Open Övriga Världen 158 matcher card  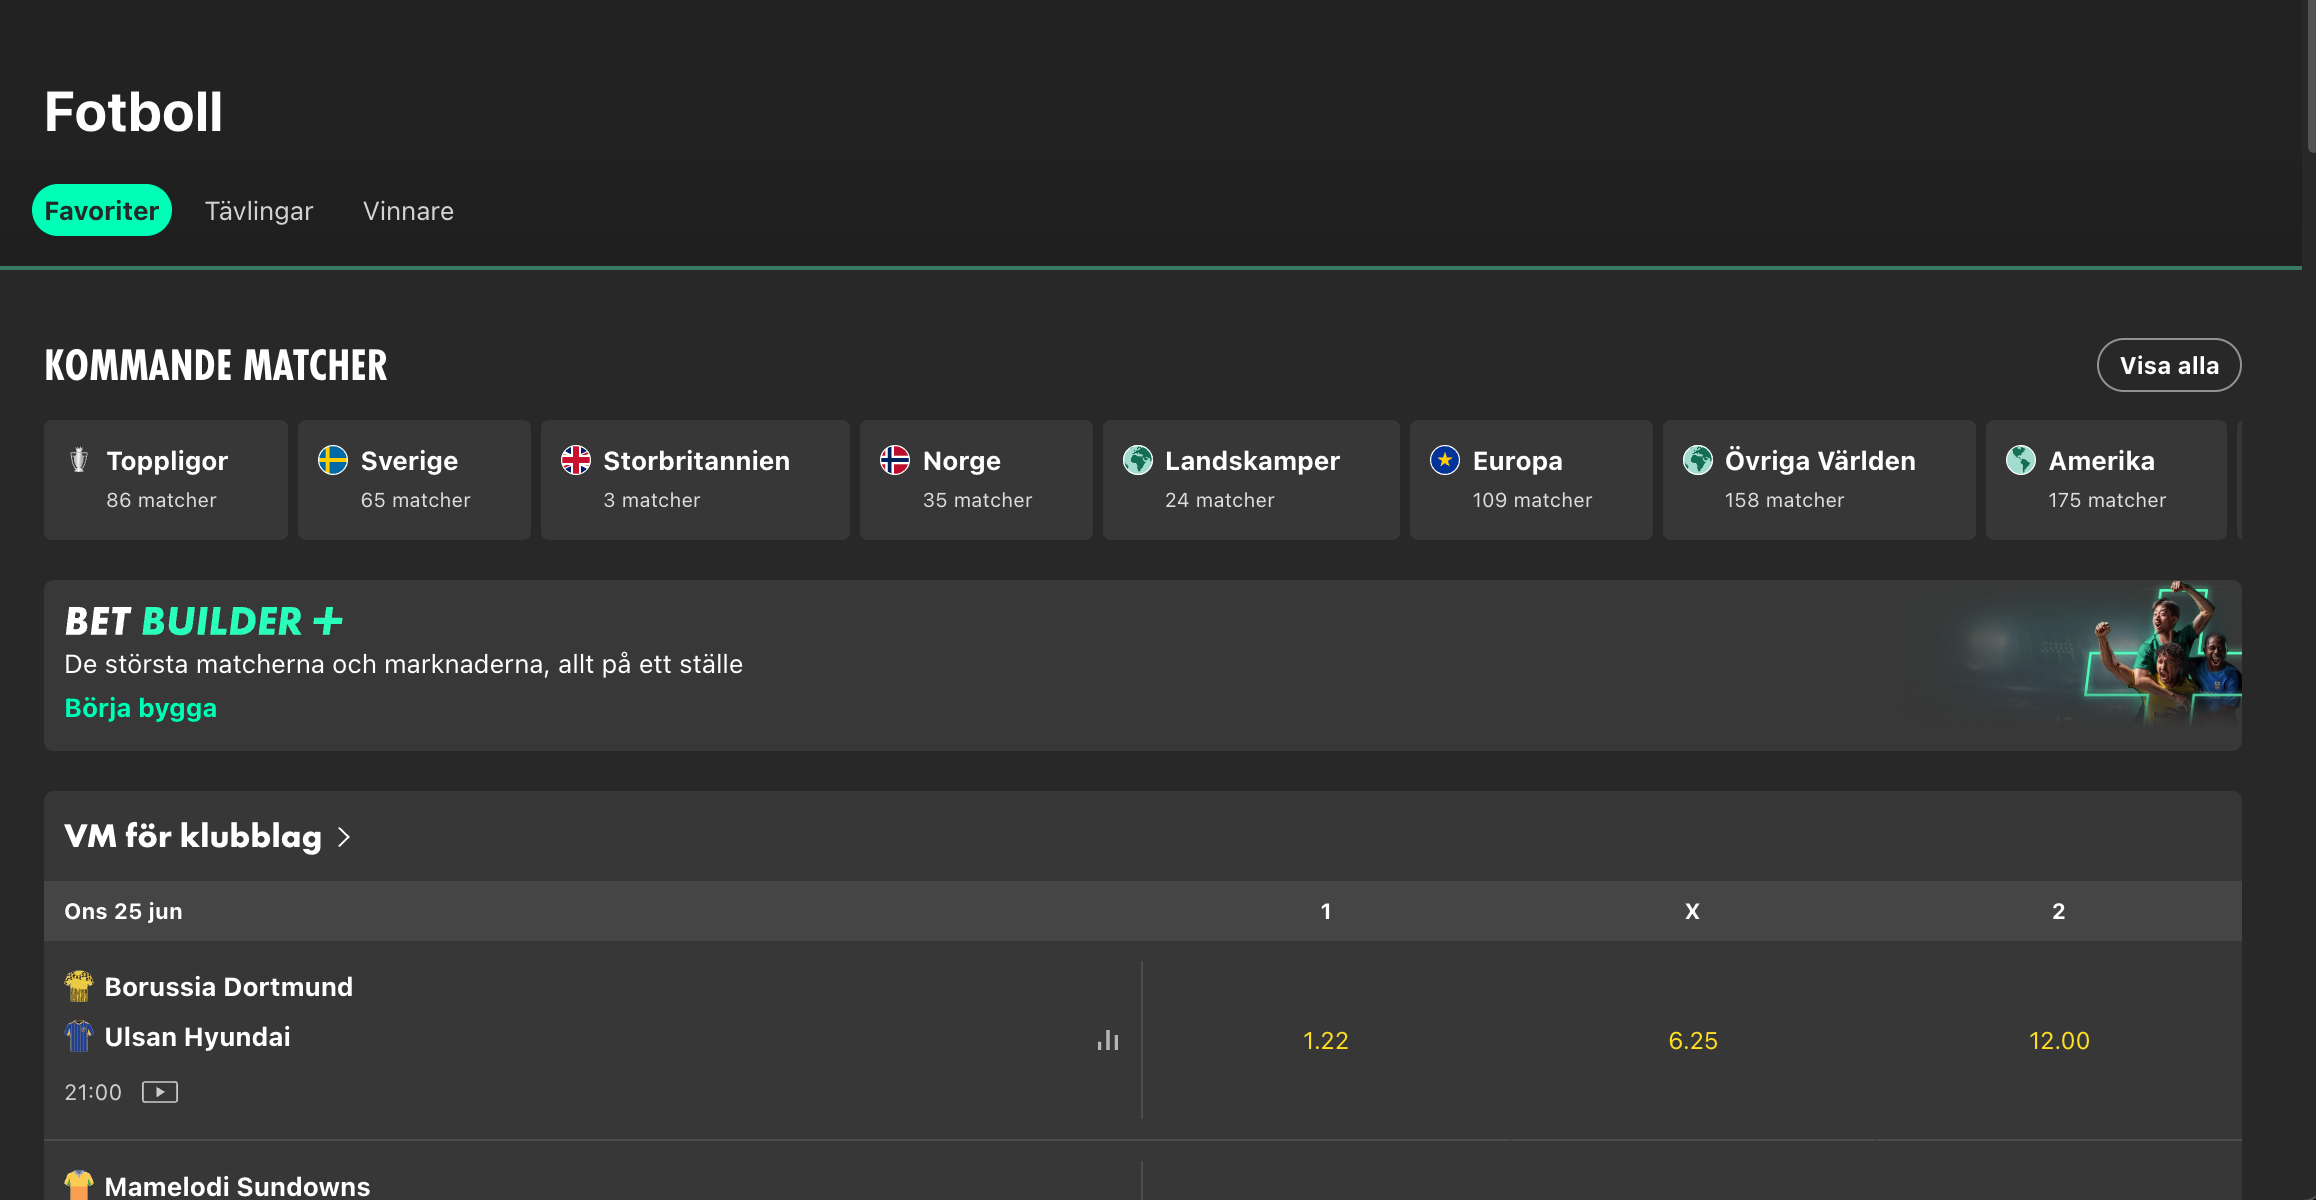(x=1819, y=480)
